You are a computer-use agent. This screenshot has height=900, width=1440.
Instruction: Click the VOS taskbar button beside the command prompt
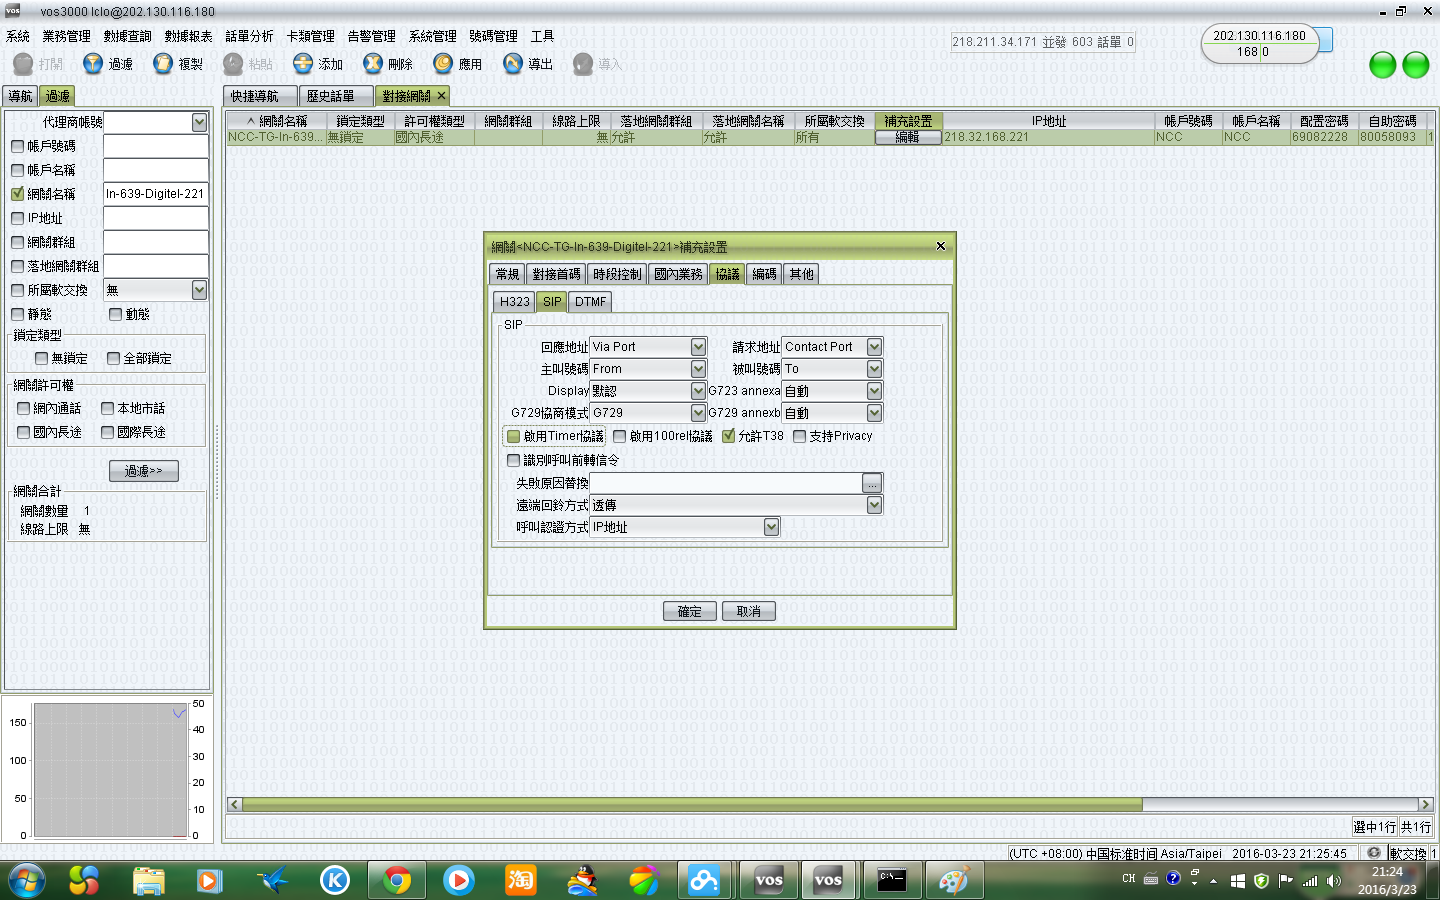[829, 880]
